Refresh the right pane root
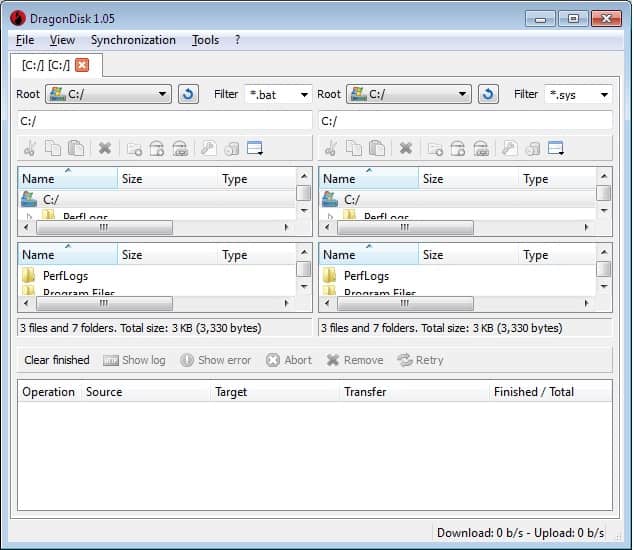 pyautogui.click(x=488, y=94)
